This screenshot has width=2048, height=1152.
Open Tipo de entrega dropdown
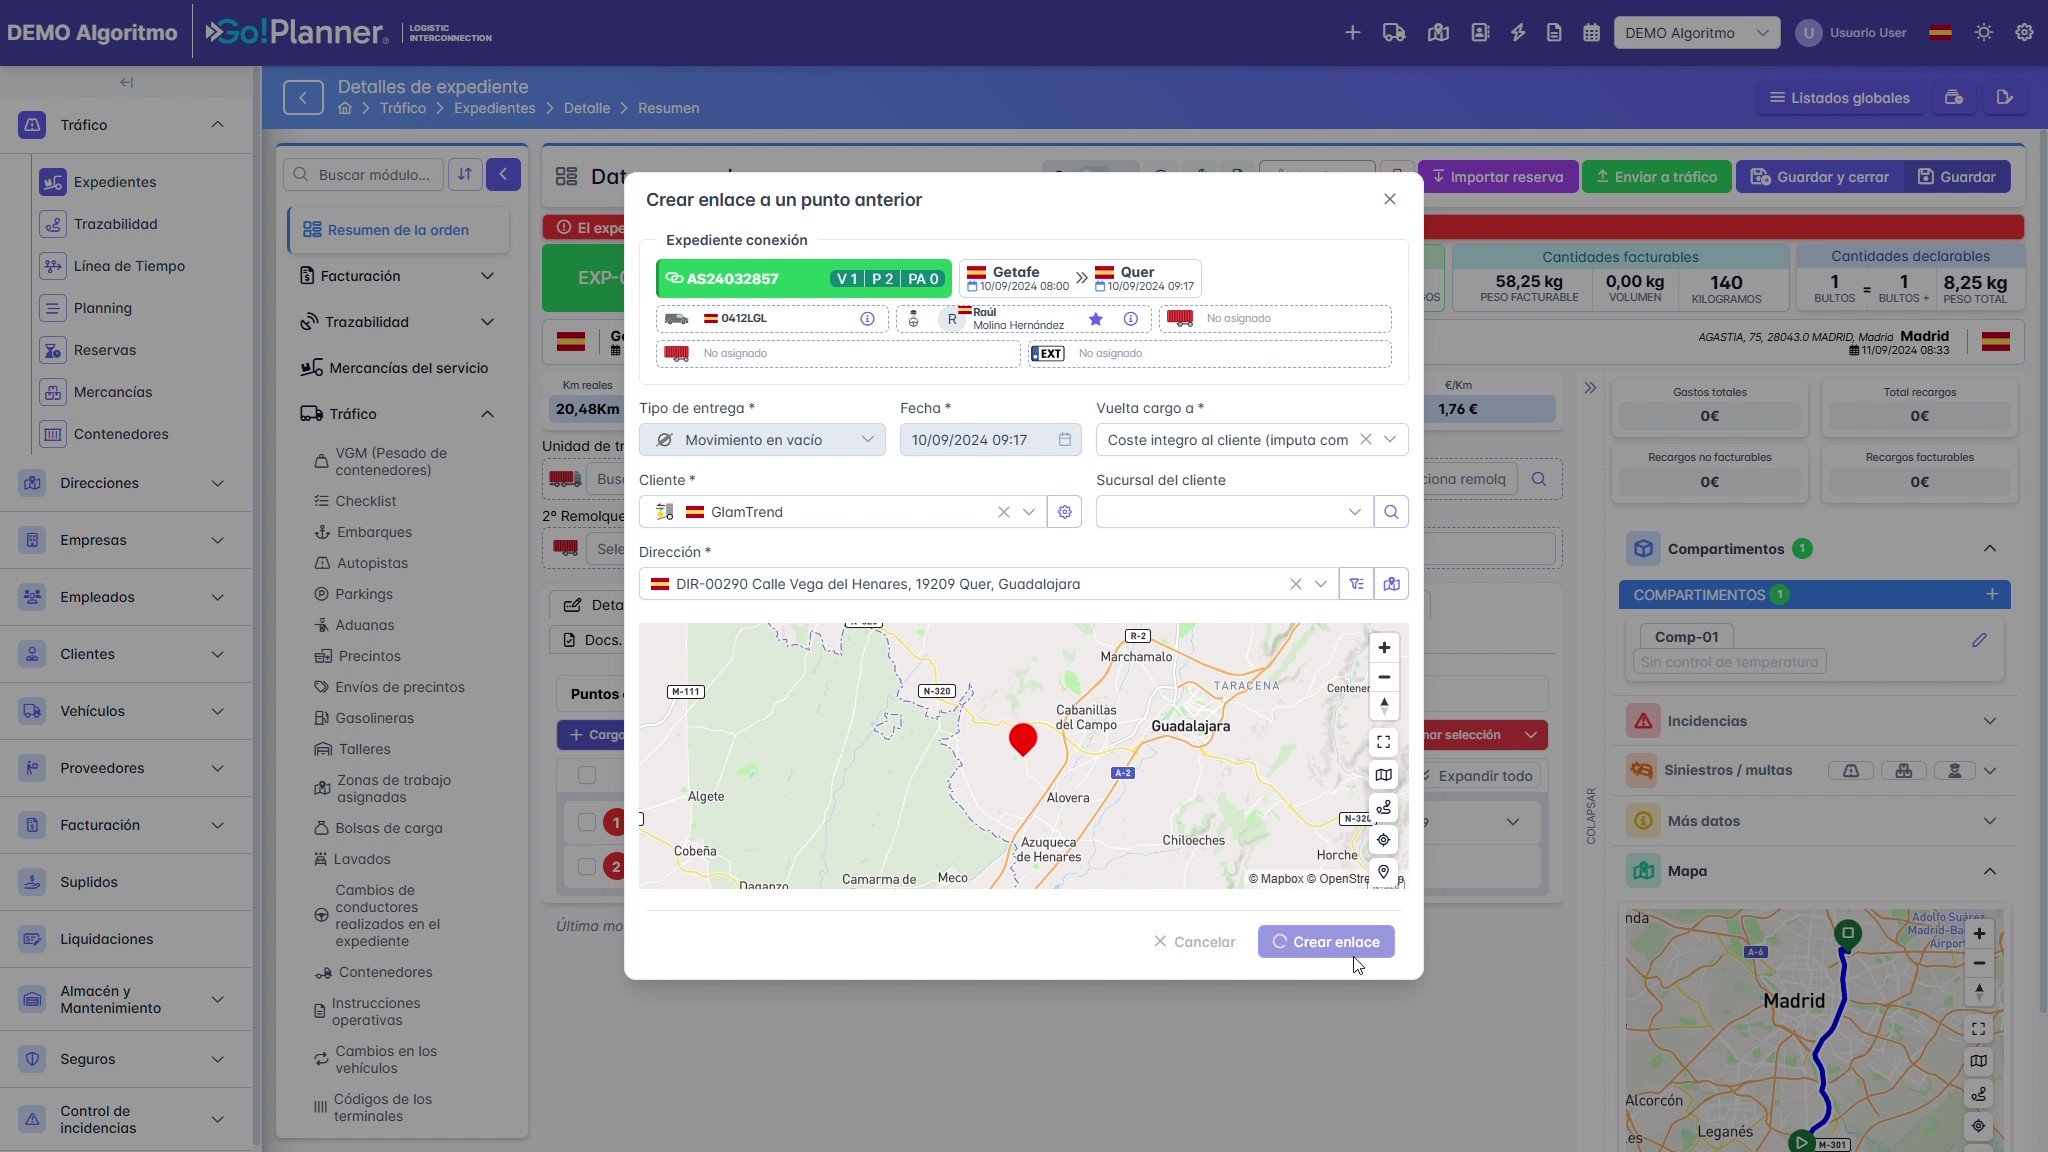coord(762,440)
